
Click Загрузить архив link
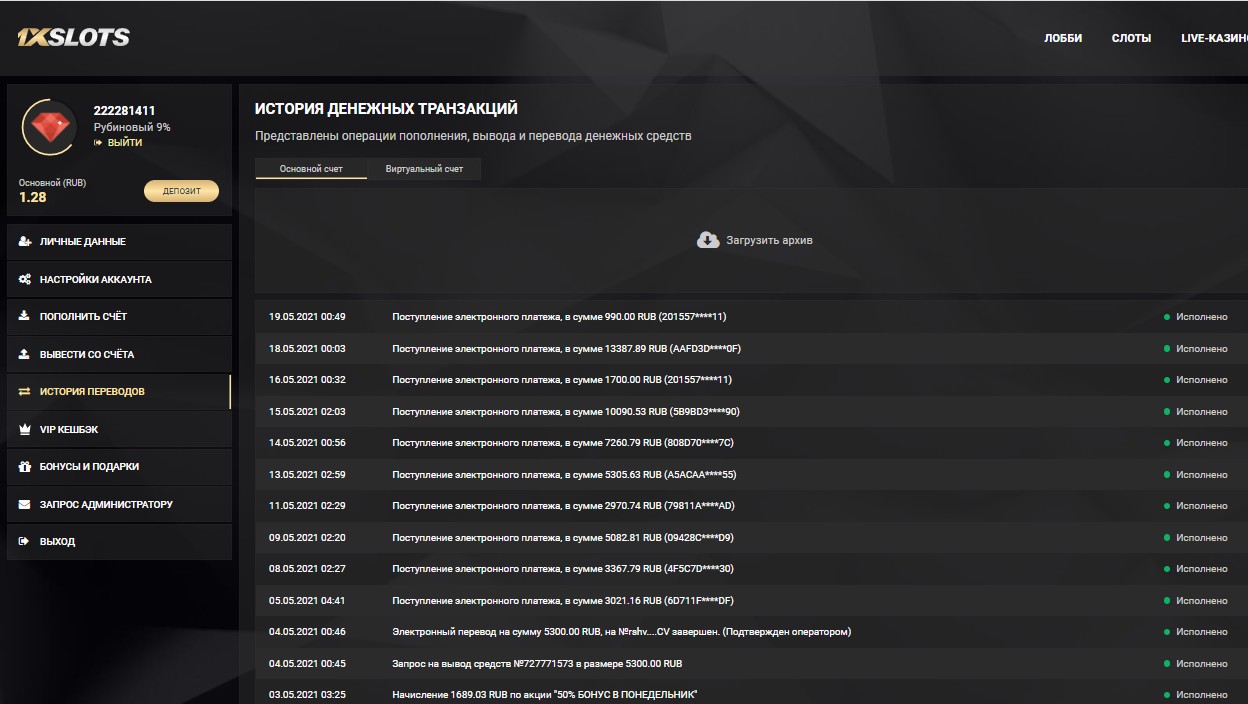click(x=769, y=241)
